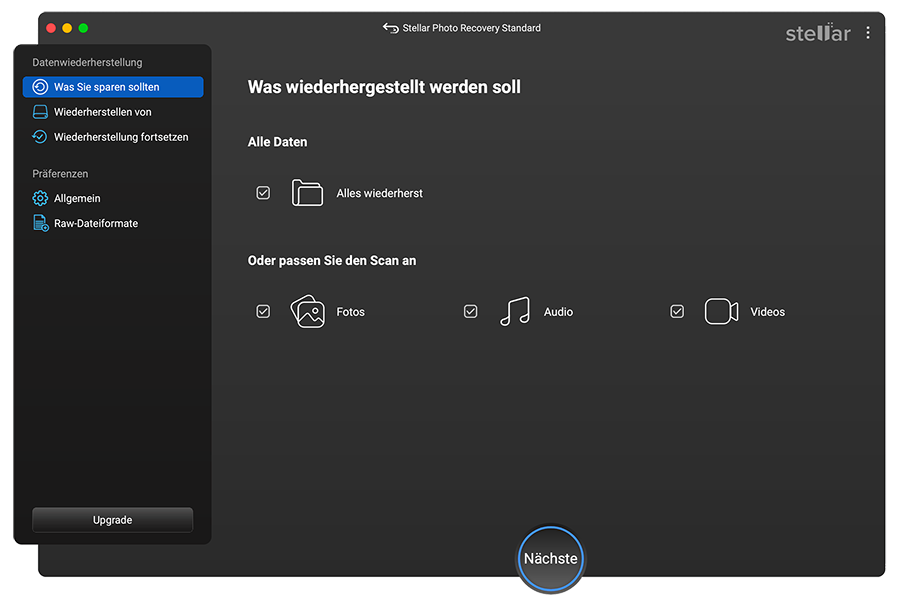Open the three-dot menu at top right
Screen dimensions: 900x607
click(867, 32)
